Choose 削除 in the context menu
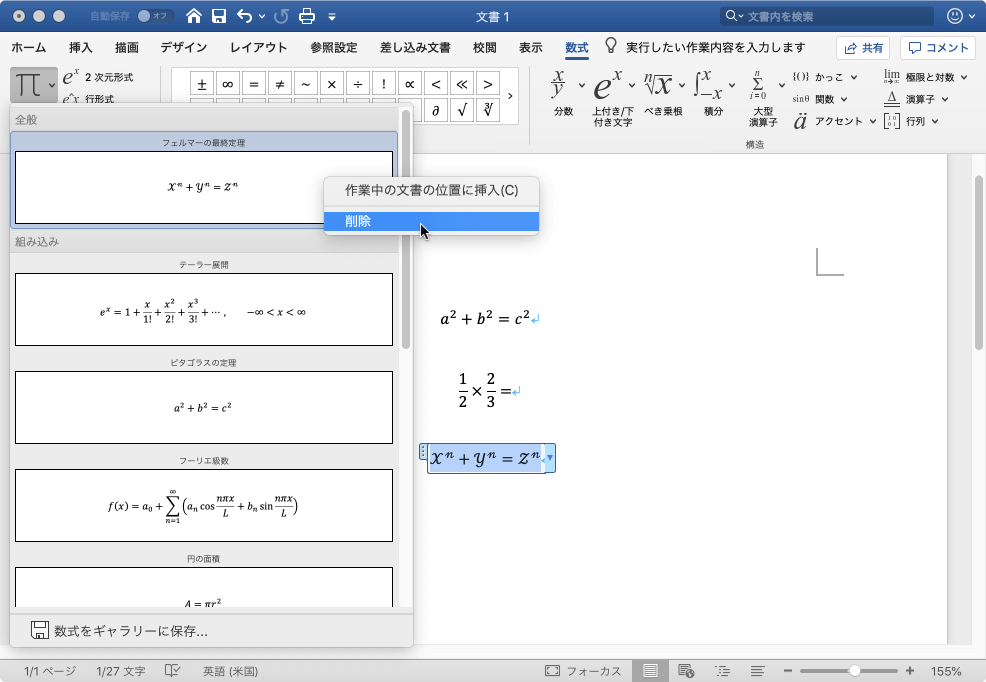Screen dimensions: 986x682 pos(431,221)
